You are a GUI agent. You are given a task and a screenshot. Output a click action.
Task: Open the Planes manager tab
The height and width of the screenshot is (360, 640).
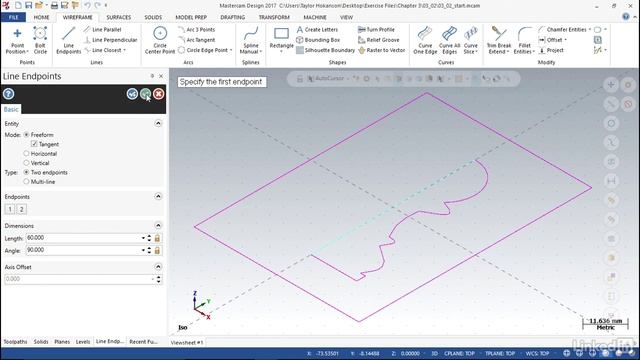(62, 342)
